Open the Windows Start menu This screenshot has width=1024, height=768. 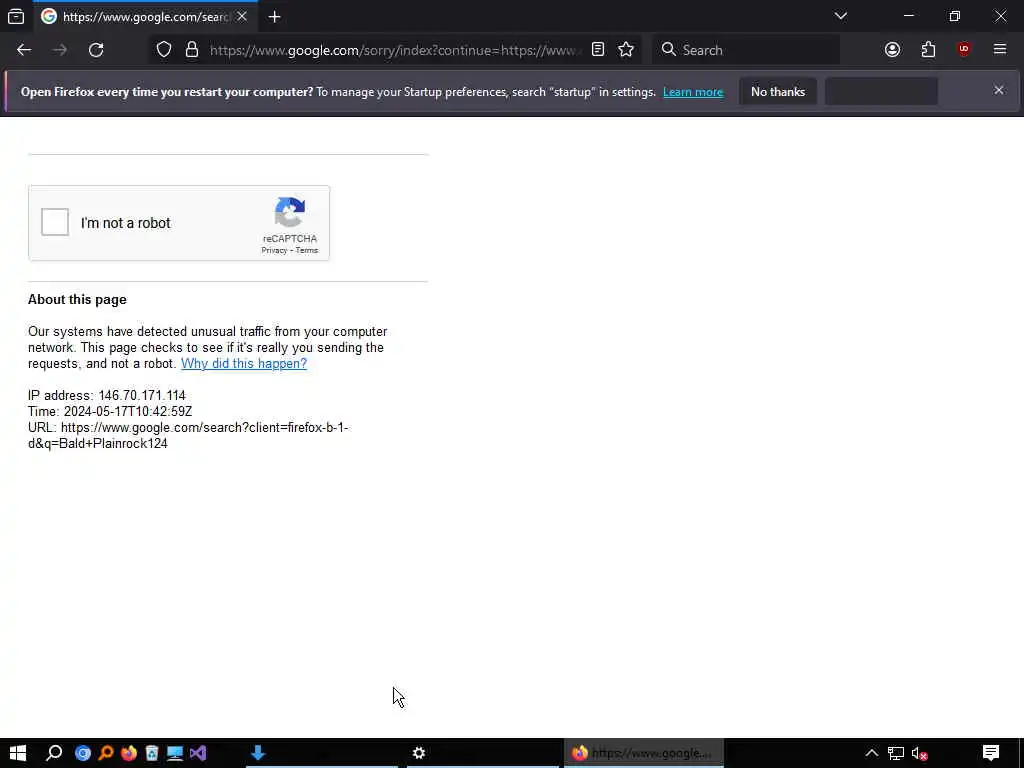[18, 753]
